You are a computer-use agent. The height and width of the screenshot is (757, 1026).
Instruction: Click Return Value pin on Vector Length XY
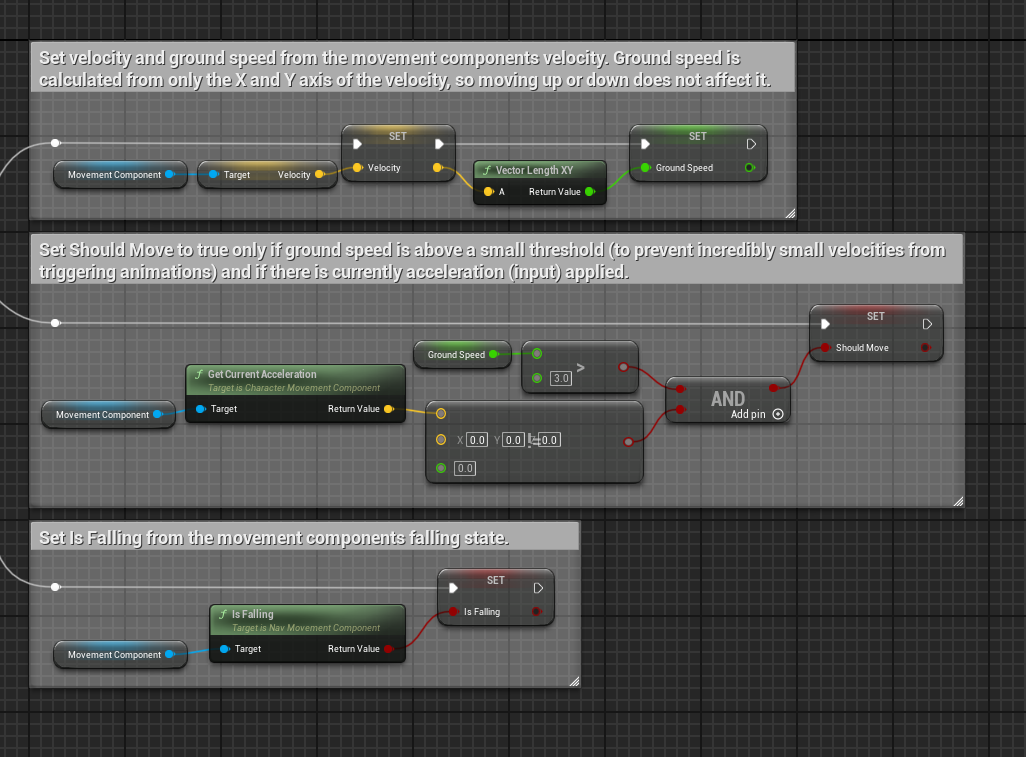coord(590,192)
